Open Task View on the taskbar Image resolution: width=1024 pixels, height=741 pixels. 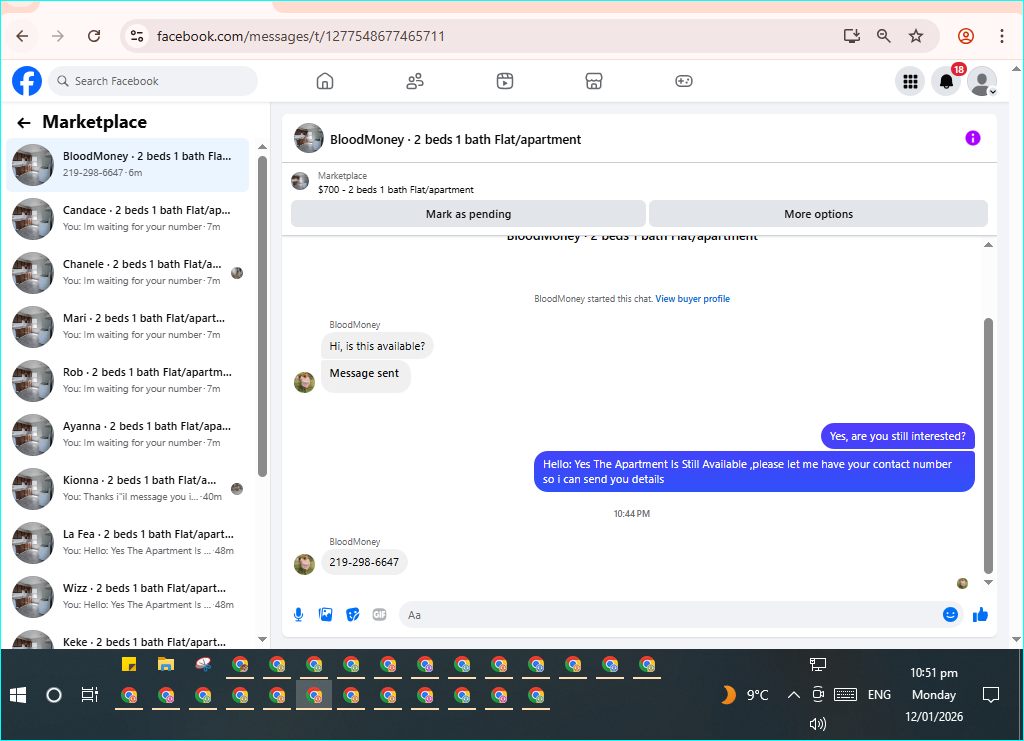click(89, 695)
